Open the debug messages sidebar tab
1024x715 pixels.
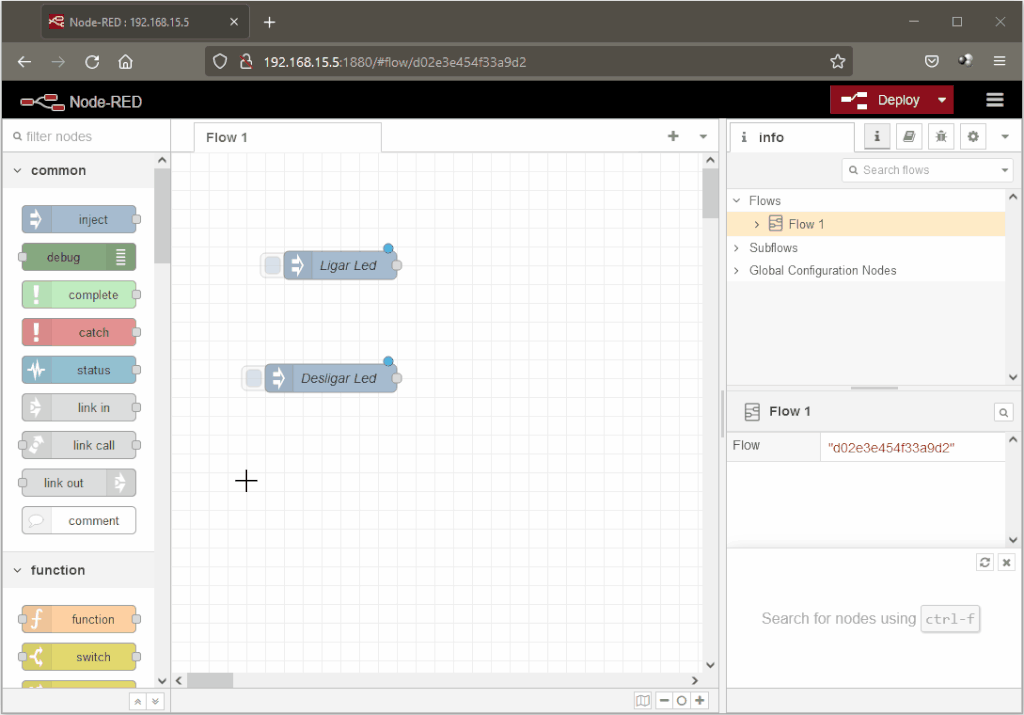pyautogui.click(x=940, y=136)
